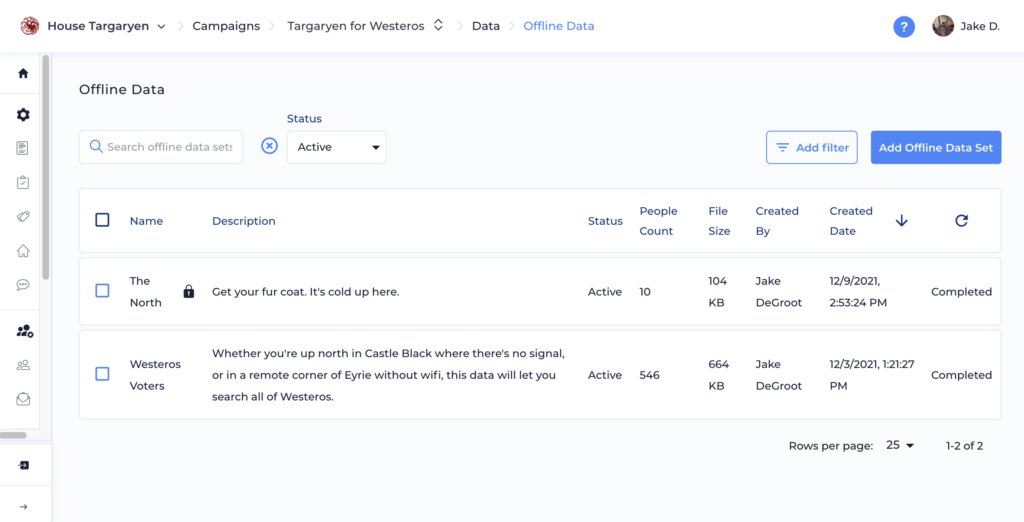Sort by the Status column header

(x=605, y=221)
